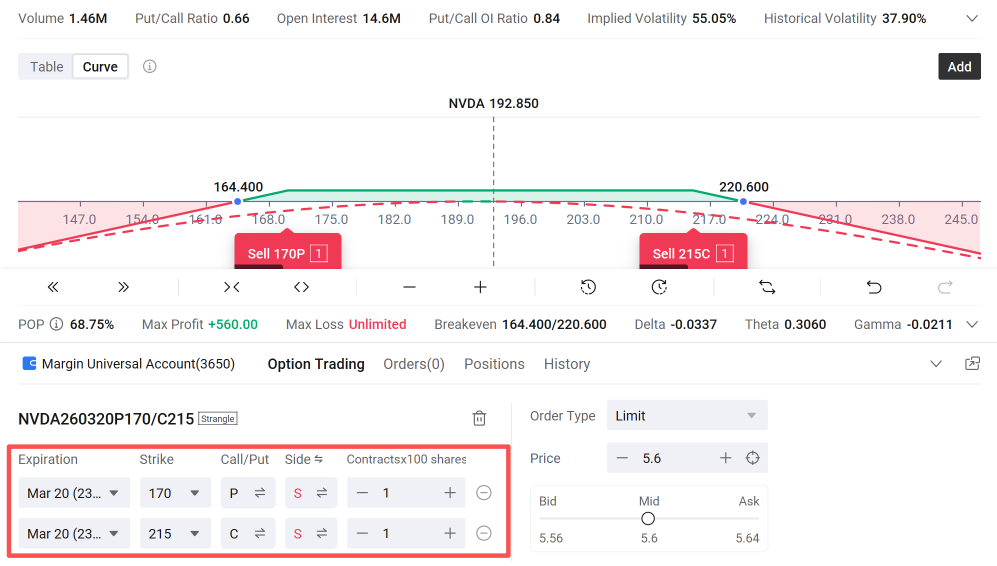Zoom in the chart with plus
Screen dimensions: 997x566
(x=480, y=287)
